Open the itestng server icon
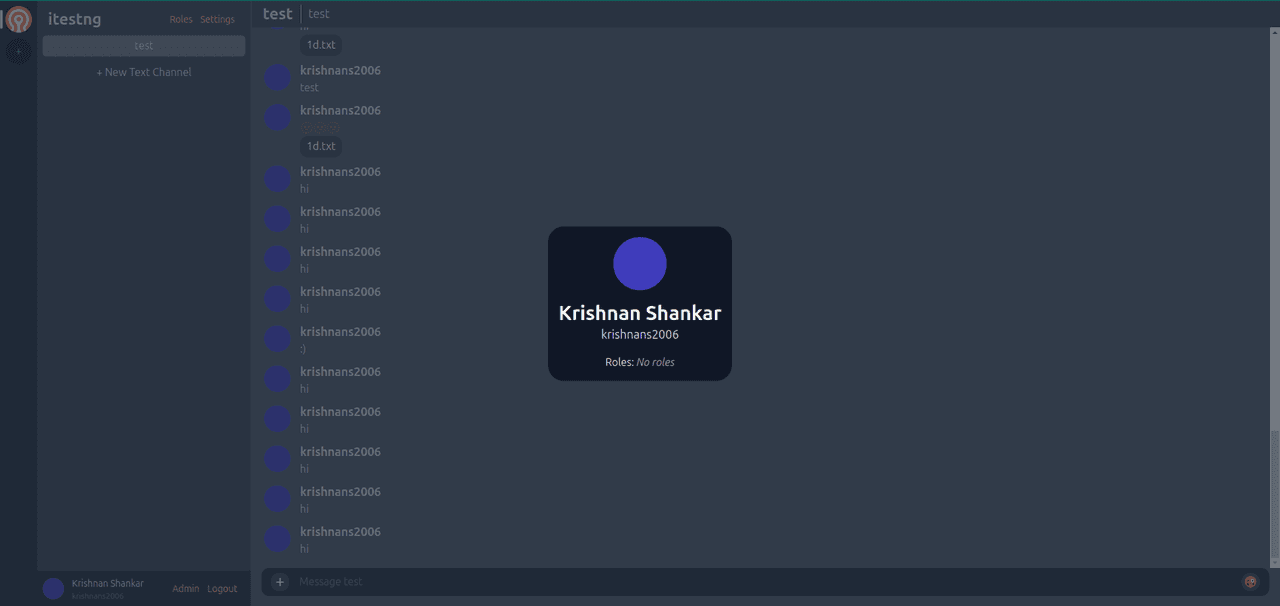 click(x=19, y=19)
